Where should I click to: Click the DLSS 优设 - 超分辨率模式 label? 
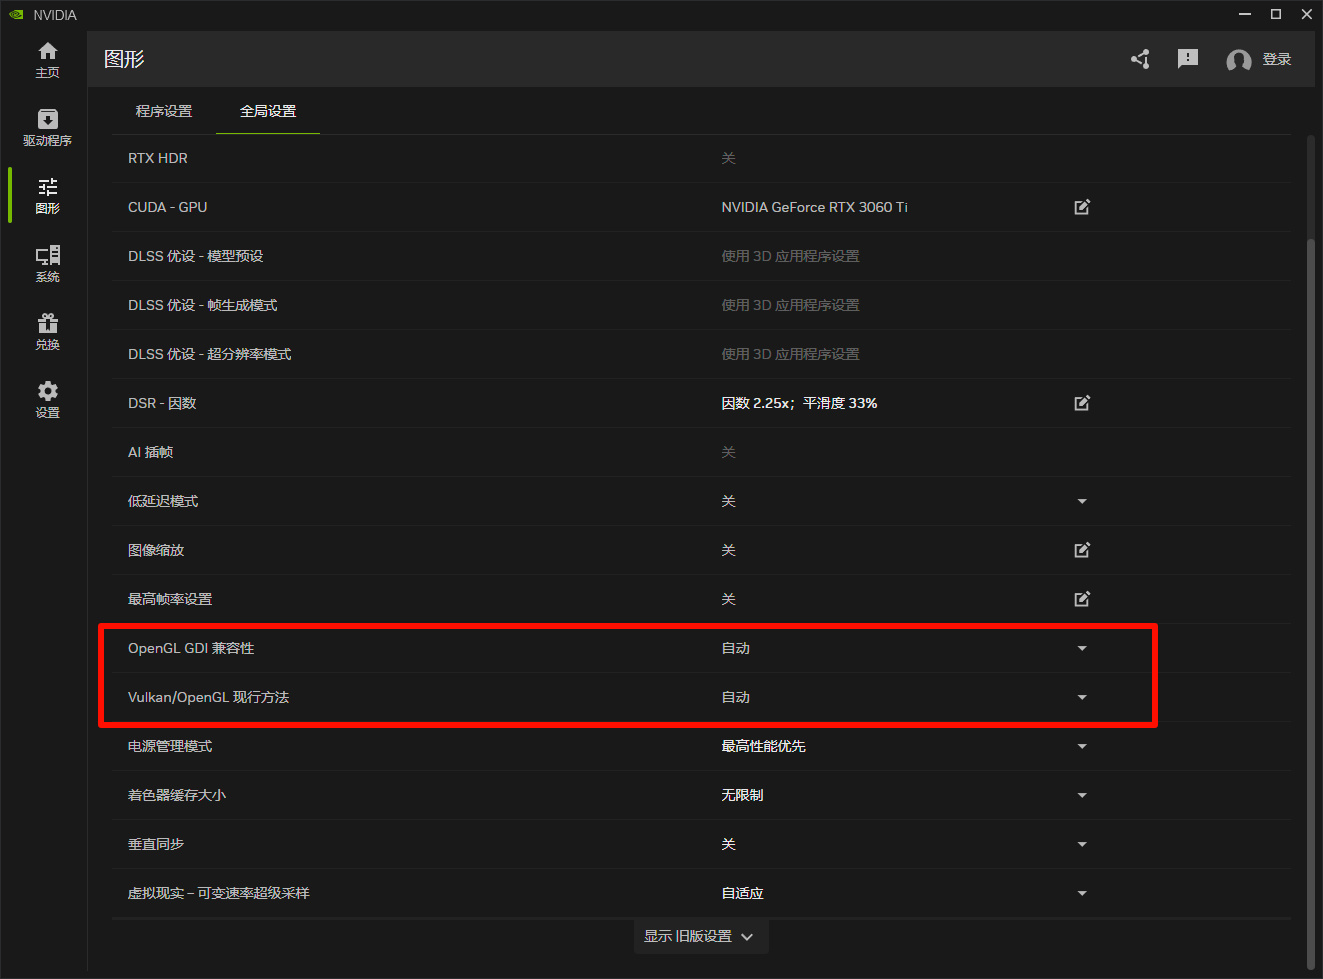[210, 354]
